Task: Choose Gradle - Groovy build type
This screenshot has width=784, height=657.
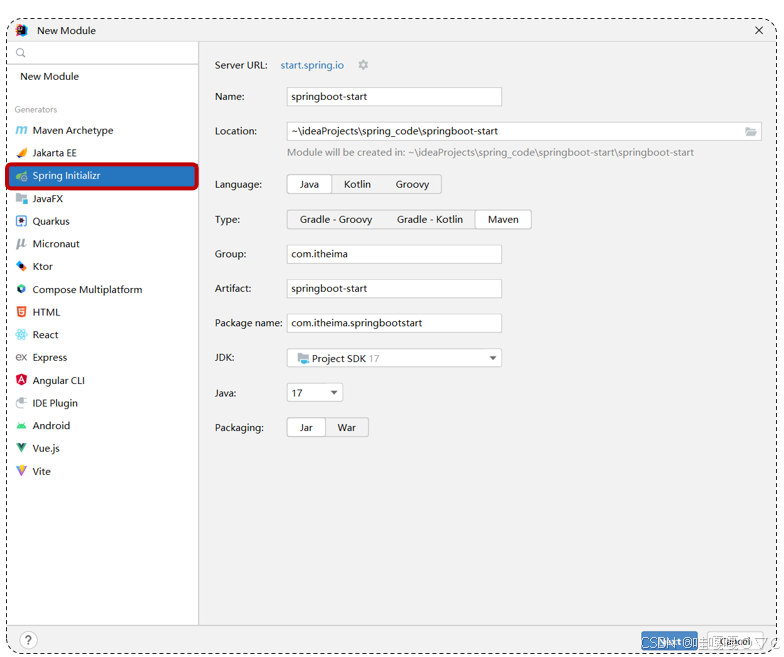Action: click(x=336, y=220)
